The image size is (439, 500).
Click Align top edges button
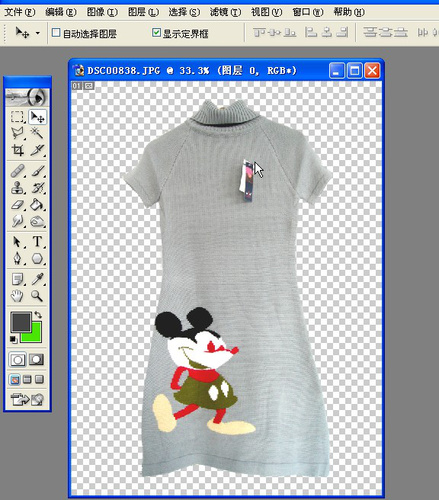point(259,32)
